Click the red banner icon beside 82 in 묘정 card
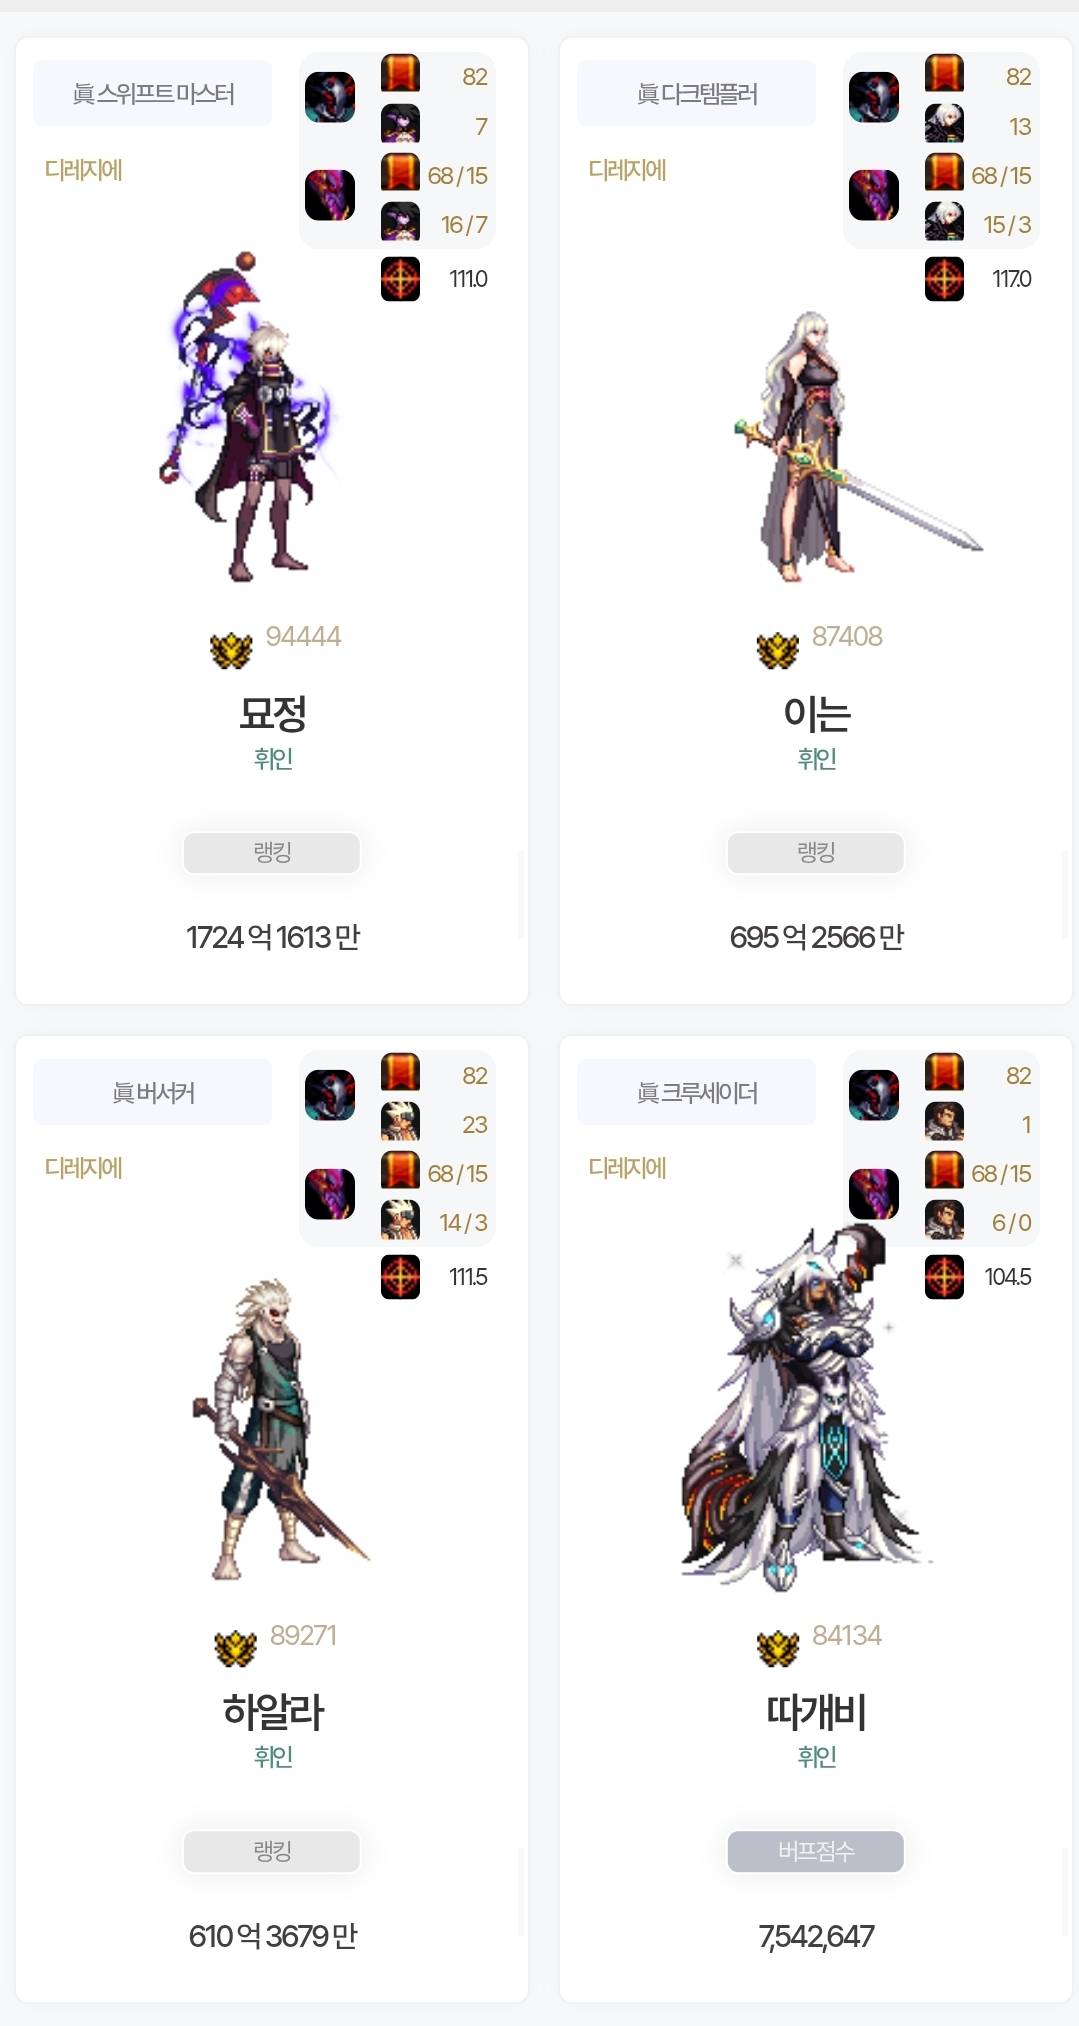Viewport: 1079px width, 2026px height. tap(400, 74)
